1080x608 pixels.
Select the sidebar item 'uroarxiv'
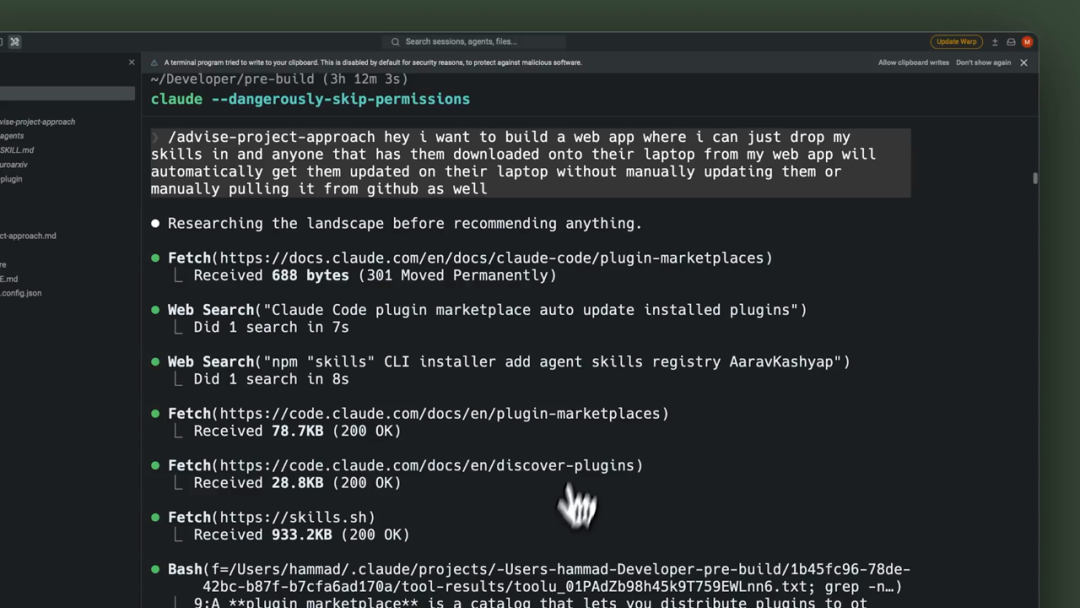pos(14,165)
